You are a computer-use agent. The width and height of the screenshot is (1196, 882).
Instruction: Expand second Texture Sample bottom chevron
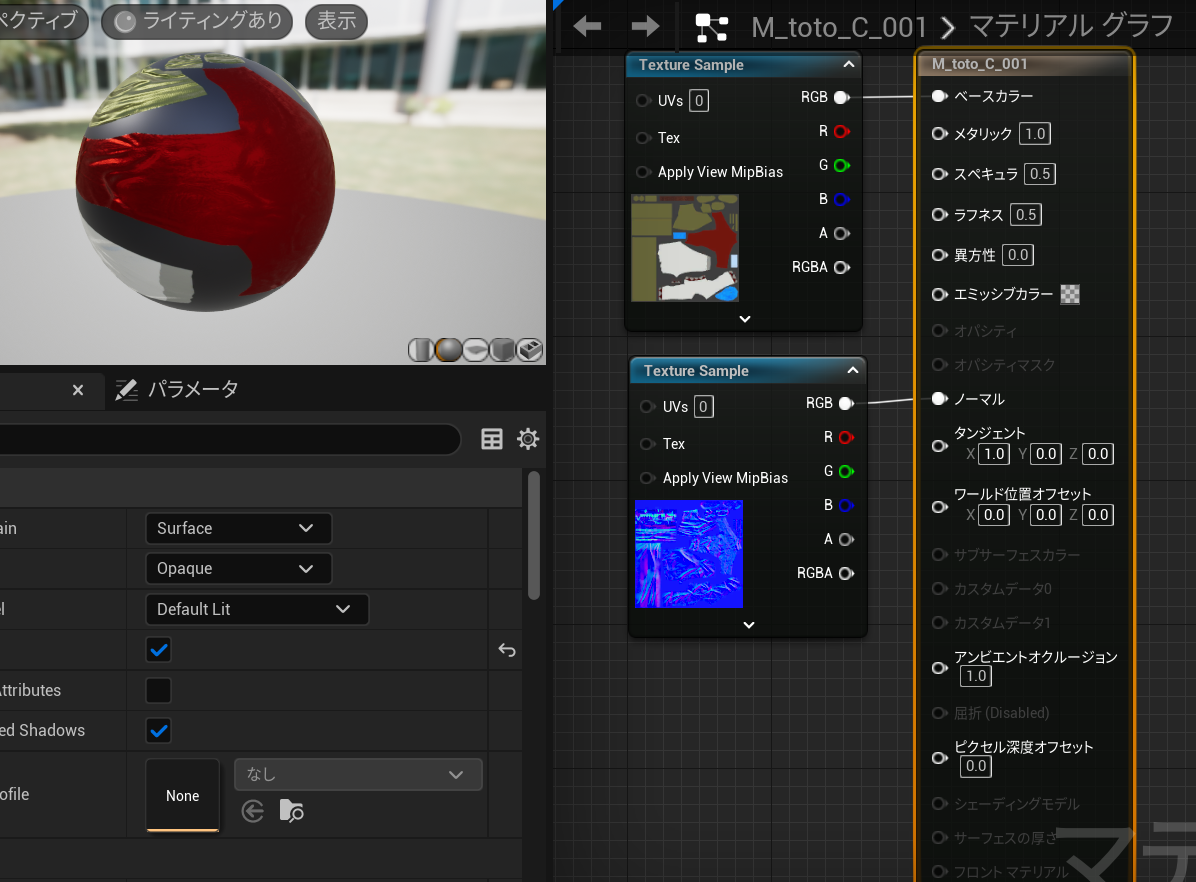click(x=749, y=625)
